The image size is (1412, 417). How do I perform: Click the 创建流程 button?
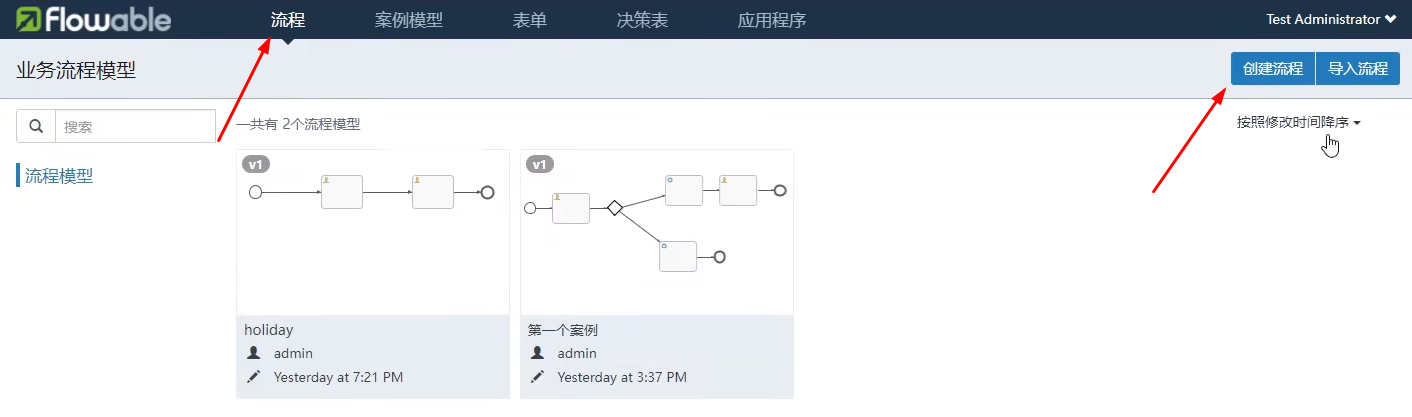[1272, 69]
